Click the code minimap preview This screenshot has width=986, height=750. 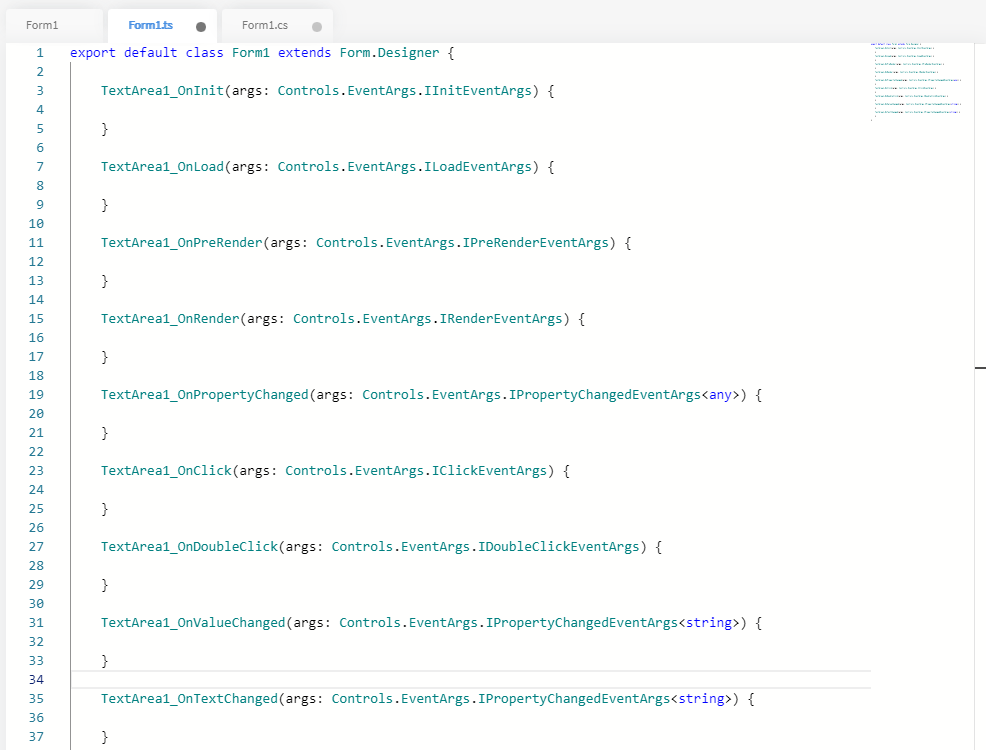[915, 82]
